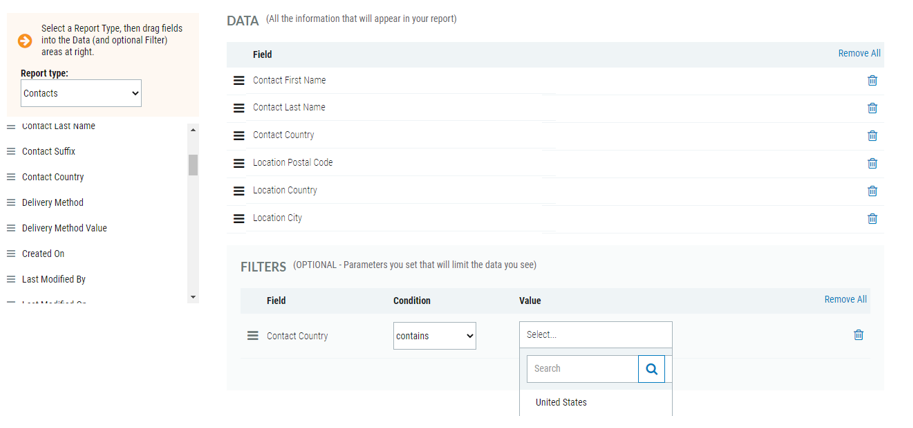The height and width of the screenshot is (428, 913).
Task: Select Contact Suffix in the field list
Action: [x=48, y=152]
